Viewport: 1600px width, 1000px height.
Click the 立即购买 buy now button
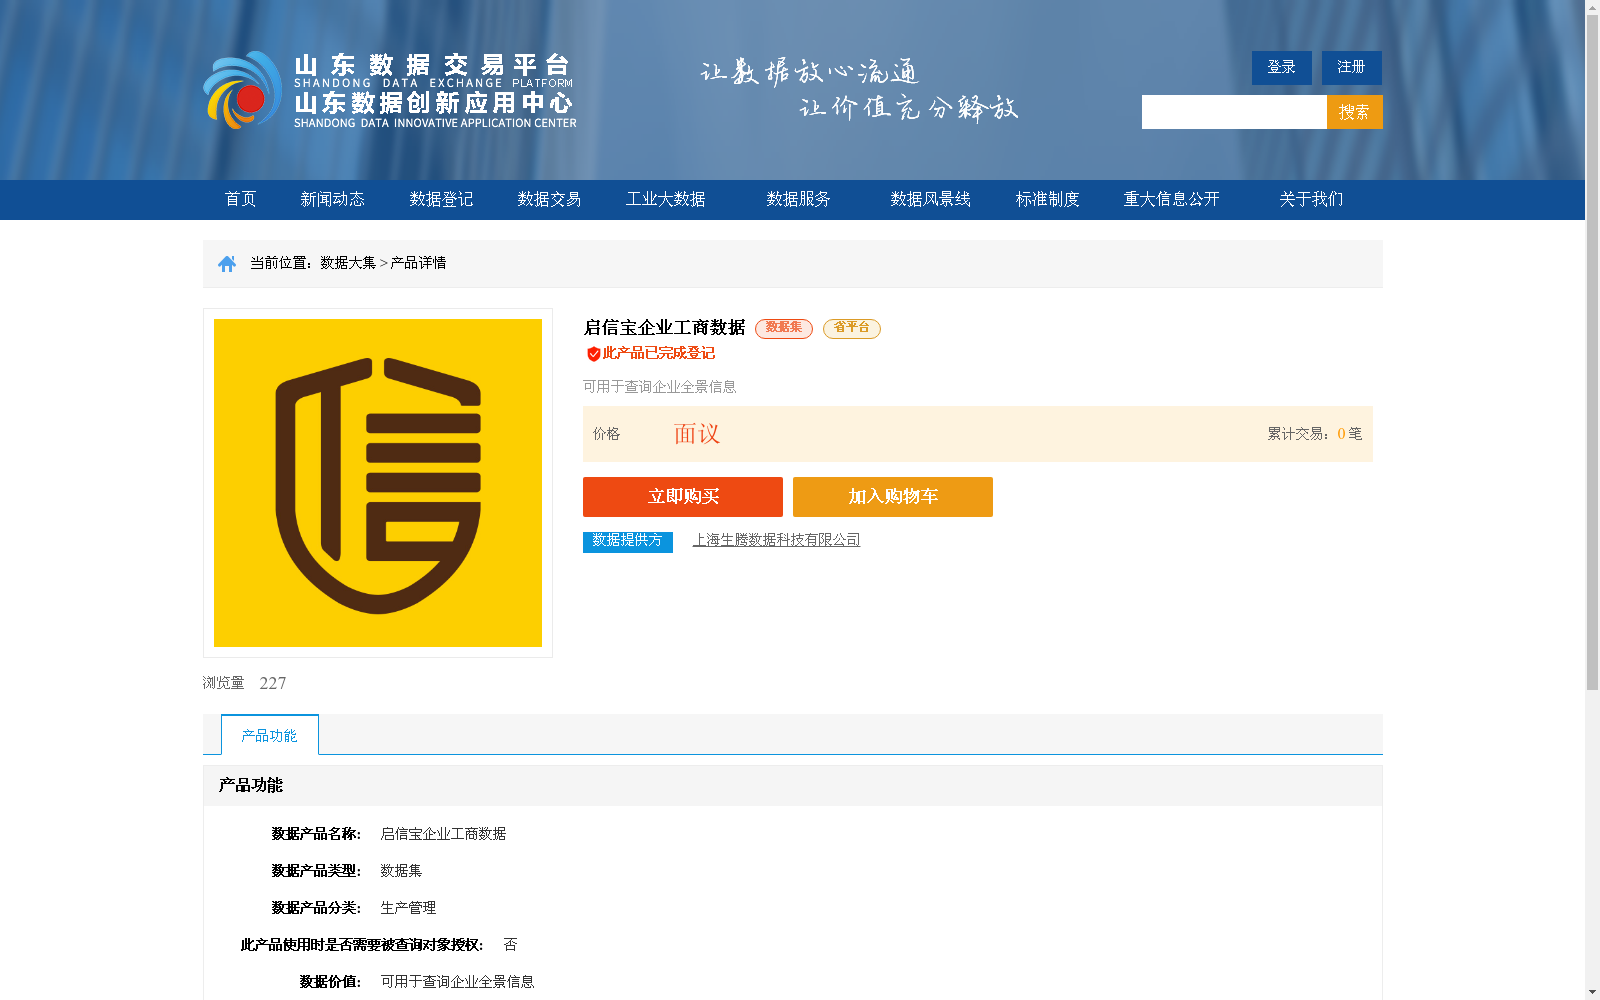[x=683, y=497]
